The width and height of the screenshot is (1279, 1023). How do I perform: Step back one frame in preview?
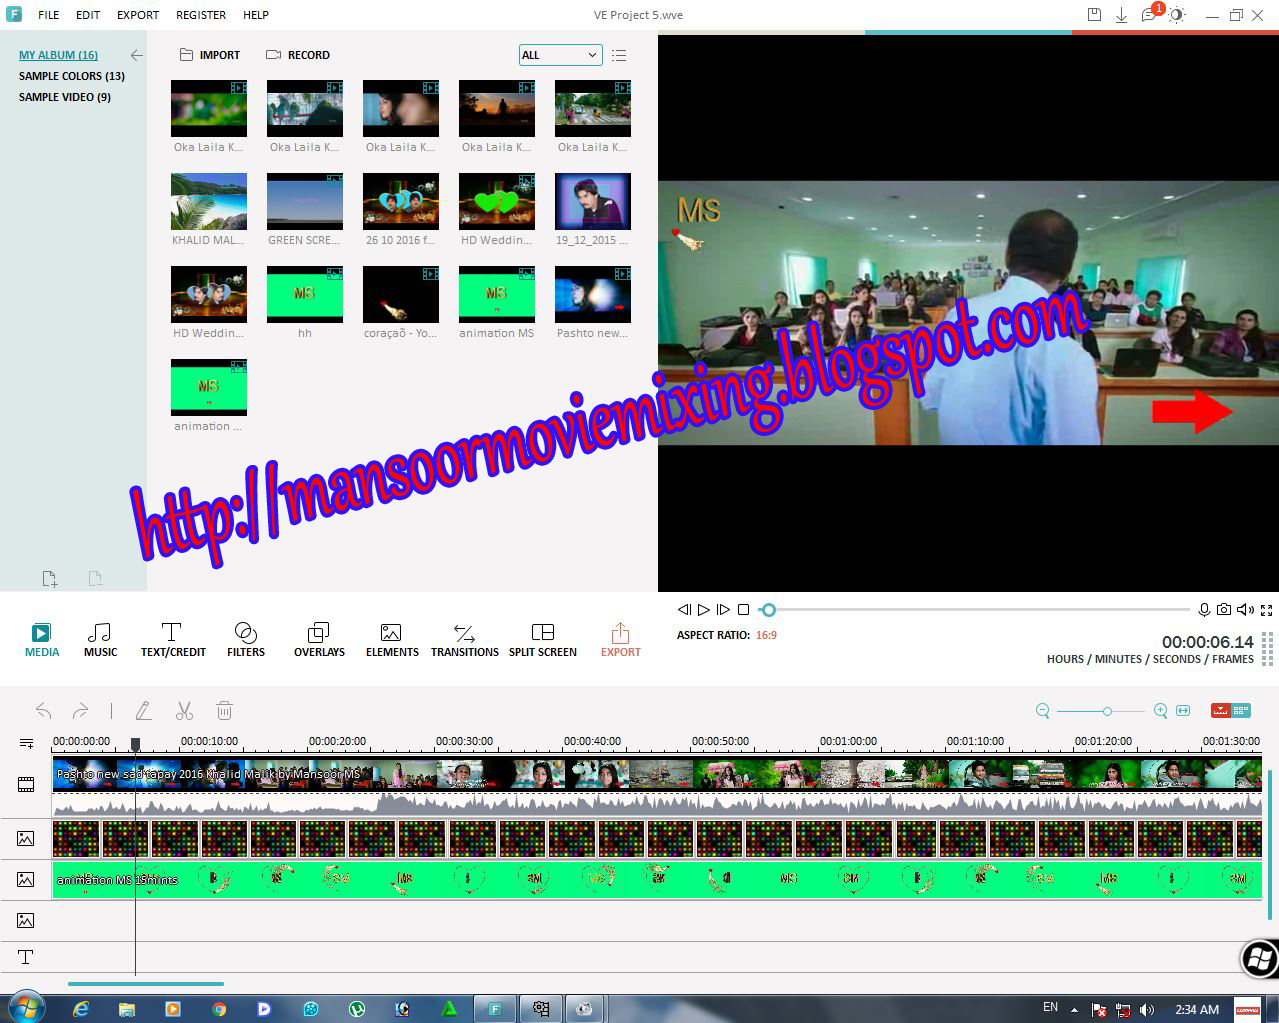[684, 609]
